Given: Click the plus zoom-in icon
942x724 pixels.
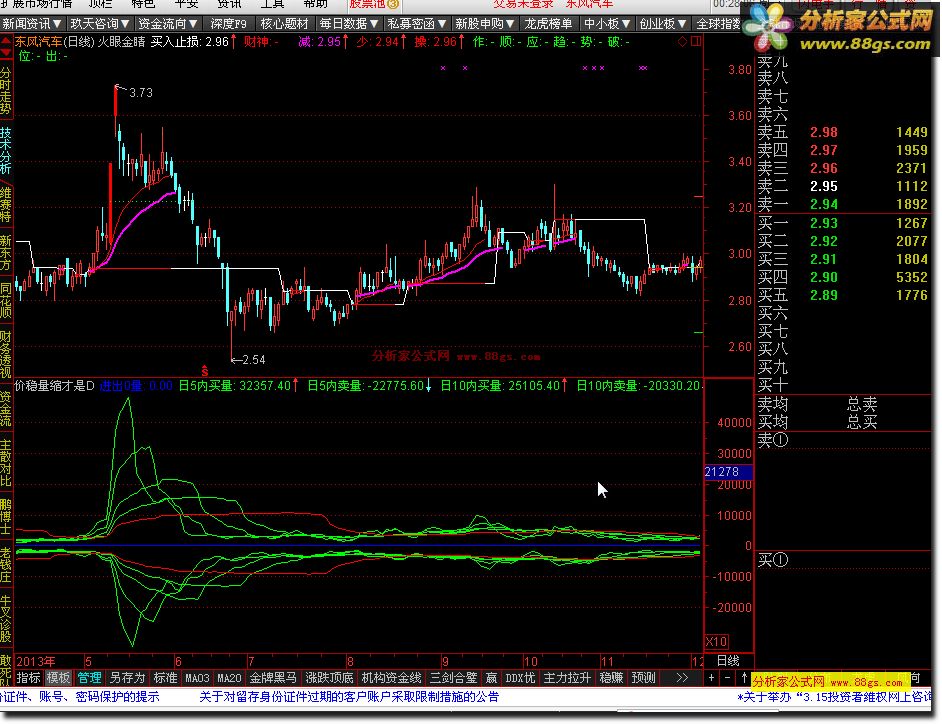Looking at the screenshot, I should [711, 678].
